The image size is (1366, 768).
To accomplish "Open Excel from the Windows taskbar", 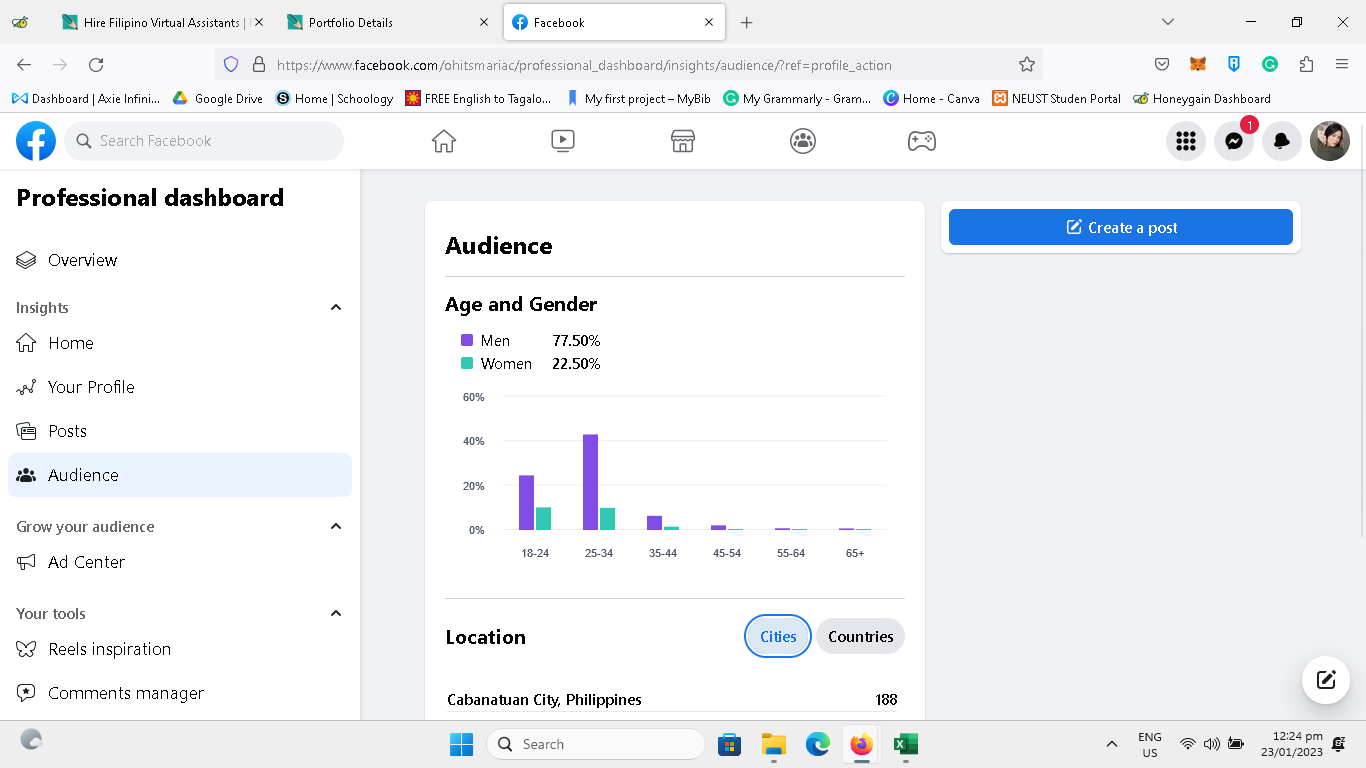I will pos(905,744).
